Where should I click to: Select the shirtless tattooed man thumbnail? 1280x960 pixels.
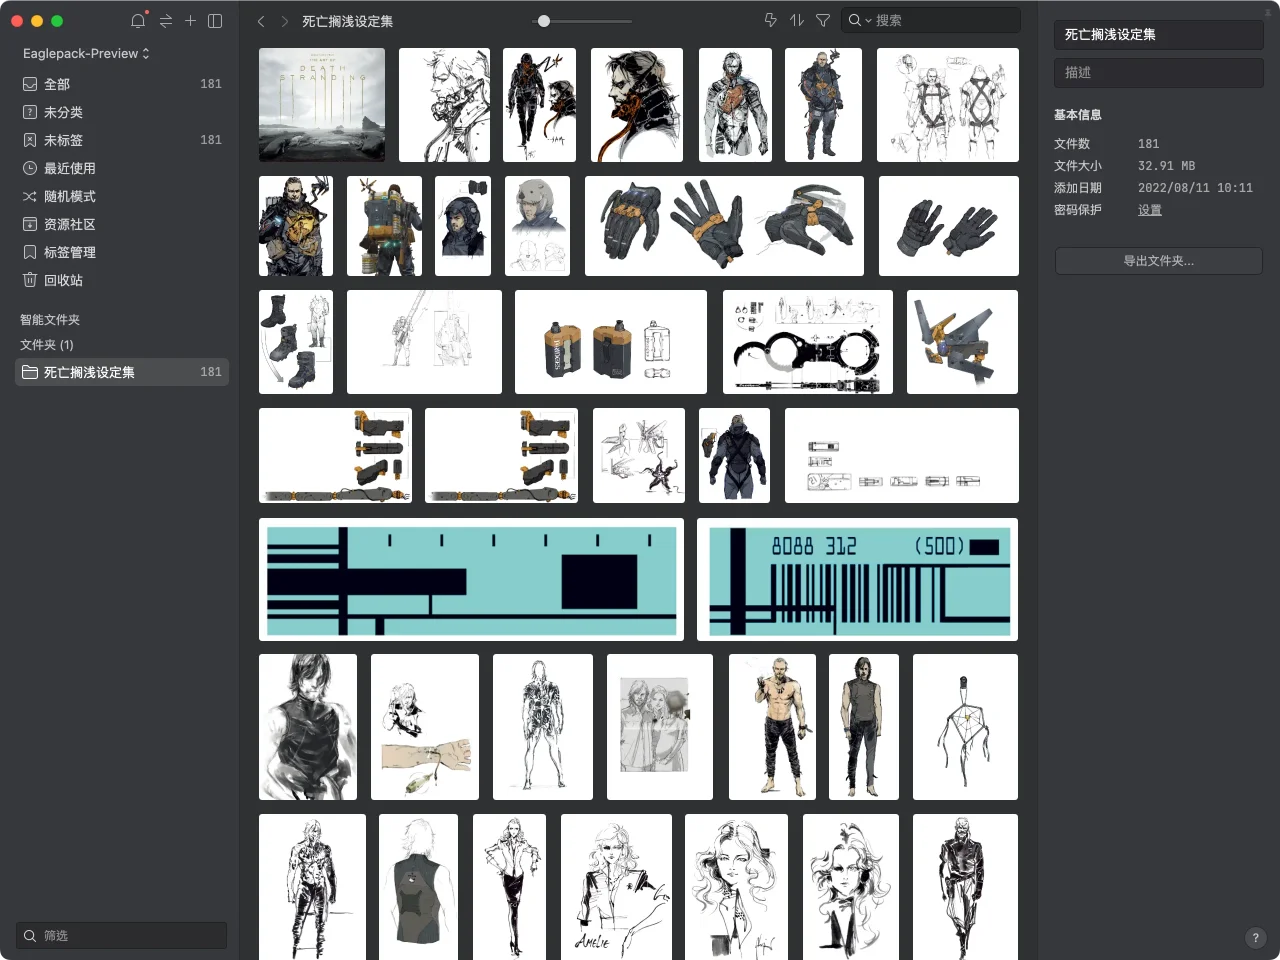click(772, 727)
